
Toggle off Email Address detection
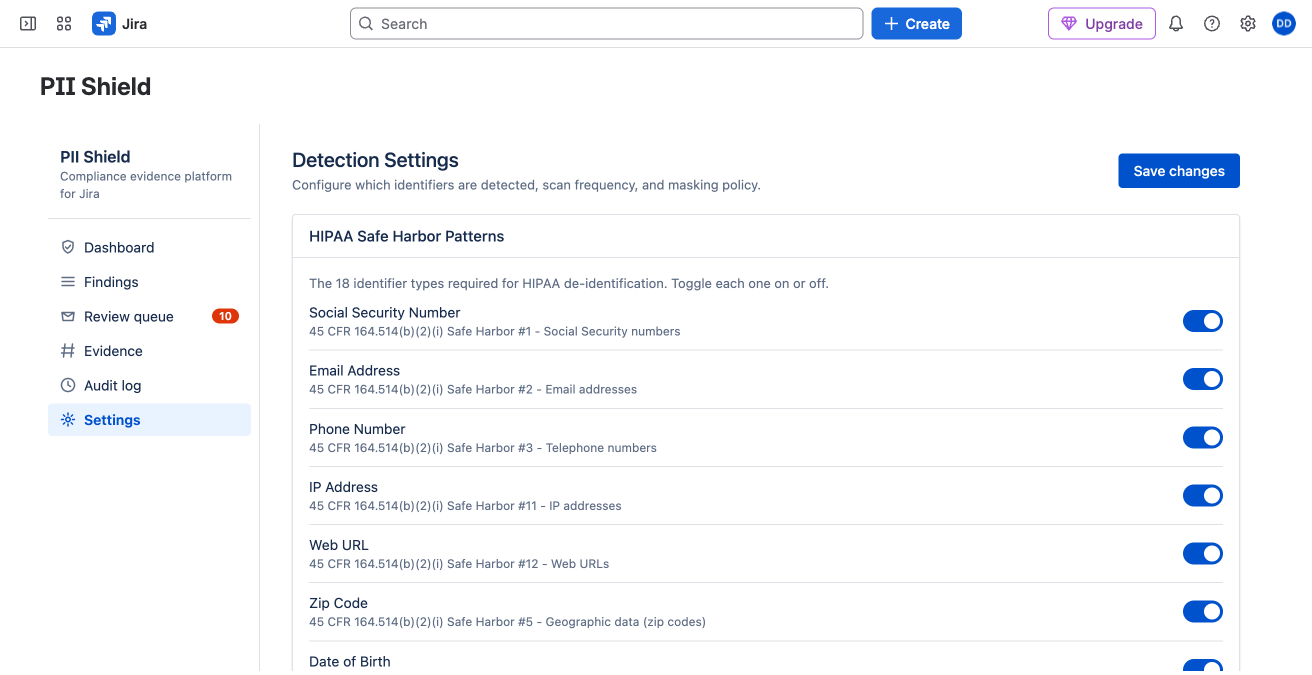point(1203,379)
